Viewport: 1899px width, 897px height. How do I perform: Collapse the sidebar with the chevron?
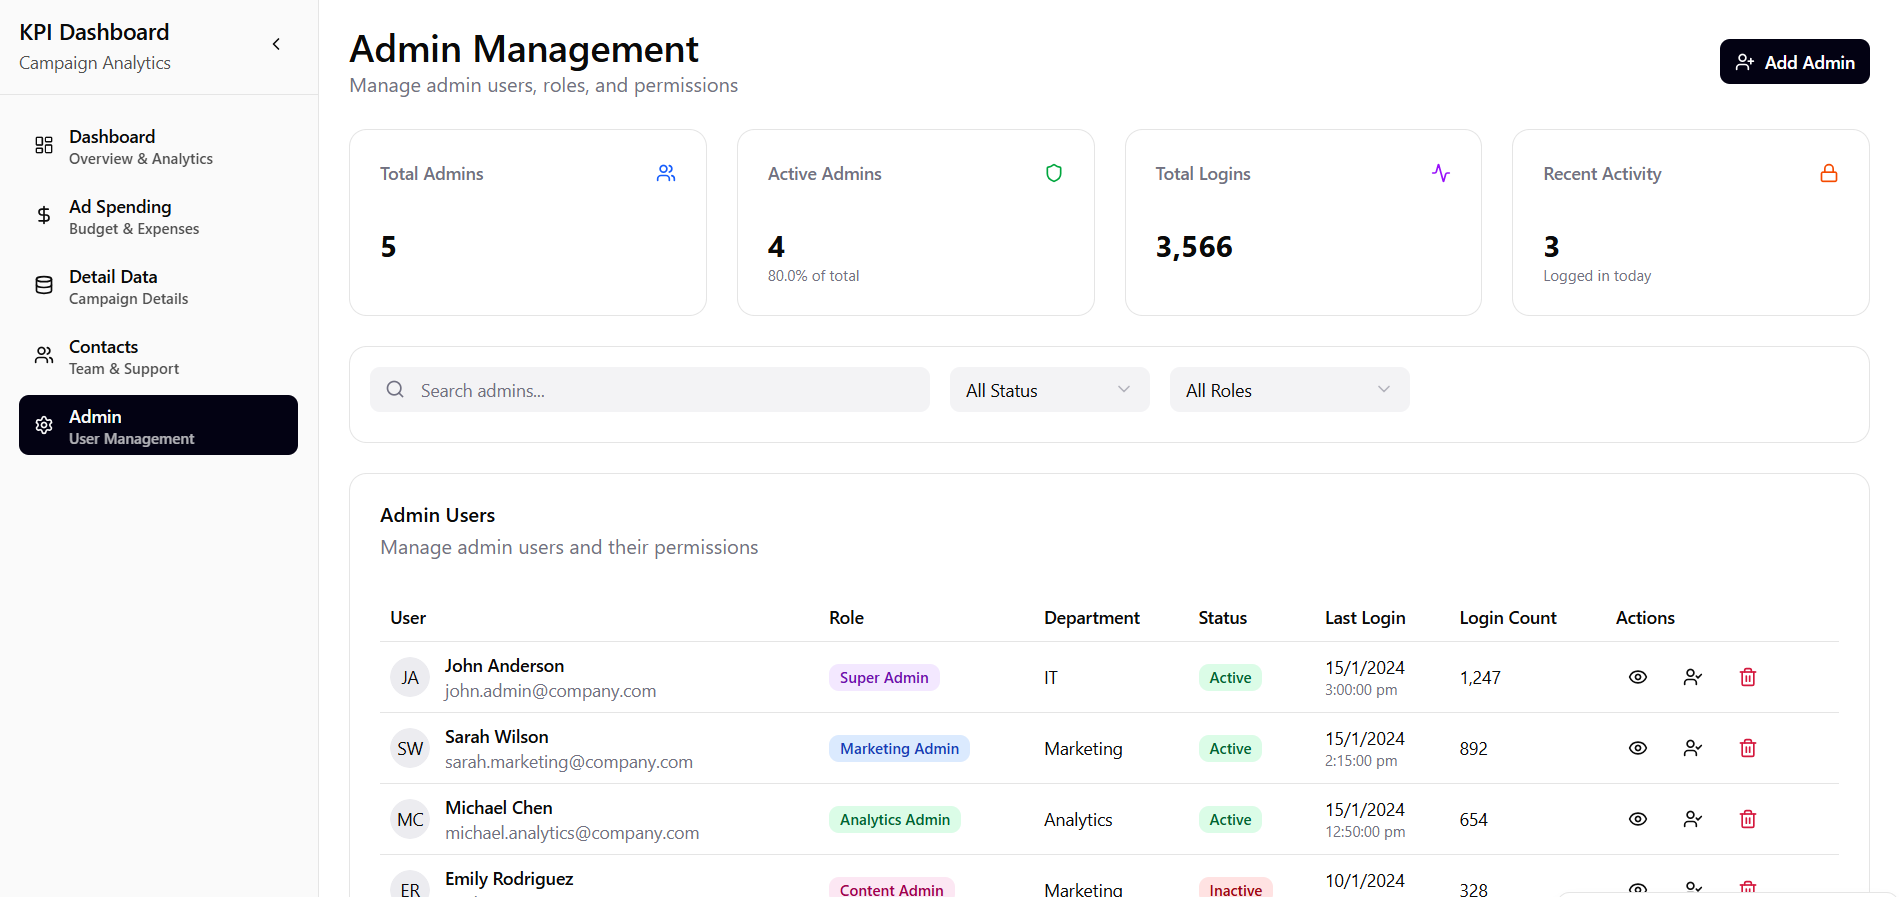276,44
